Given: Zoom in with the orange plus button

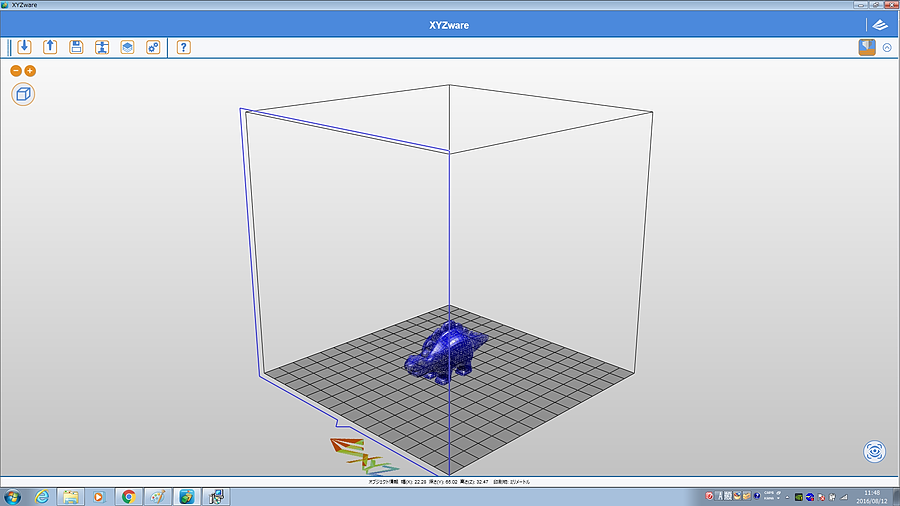Looking at the screenshot, I should (x=30, y=71).
